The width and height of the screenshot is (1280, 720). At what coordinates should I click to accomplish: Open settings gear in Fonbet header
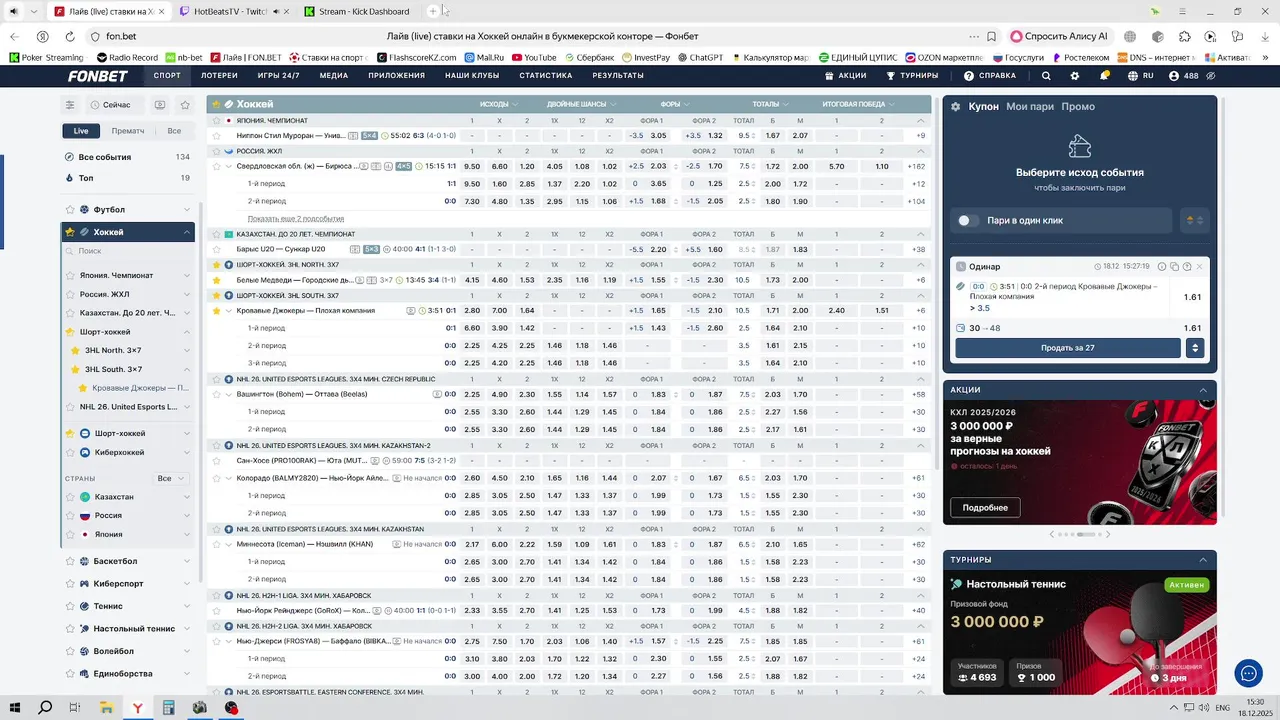pos(1075,76)
